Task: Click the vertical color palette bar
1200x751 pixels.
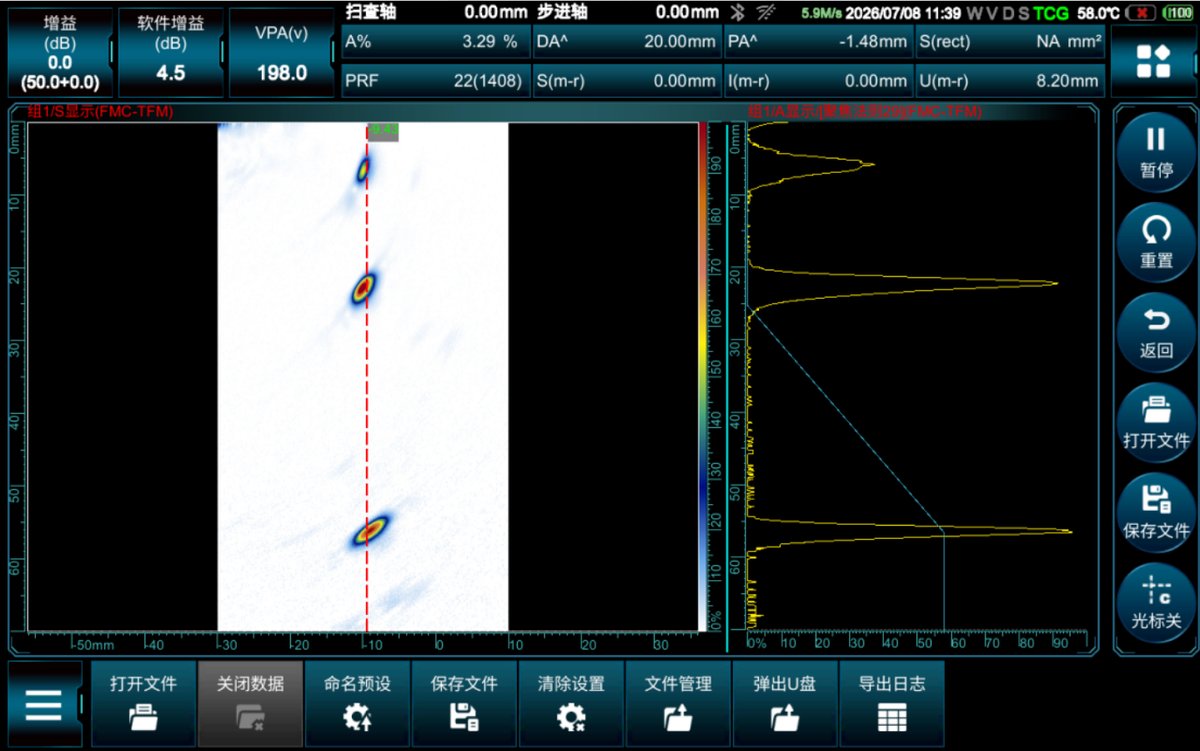Action: click(x=702, y=376)
